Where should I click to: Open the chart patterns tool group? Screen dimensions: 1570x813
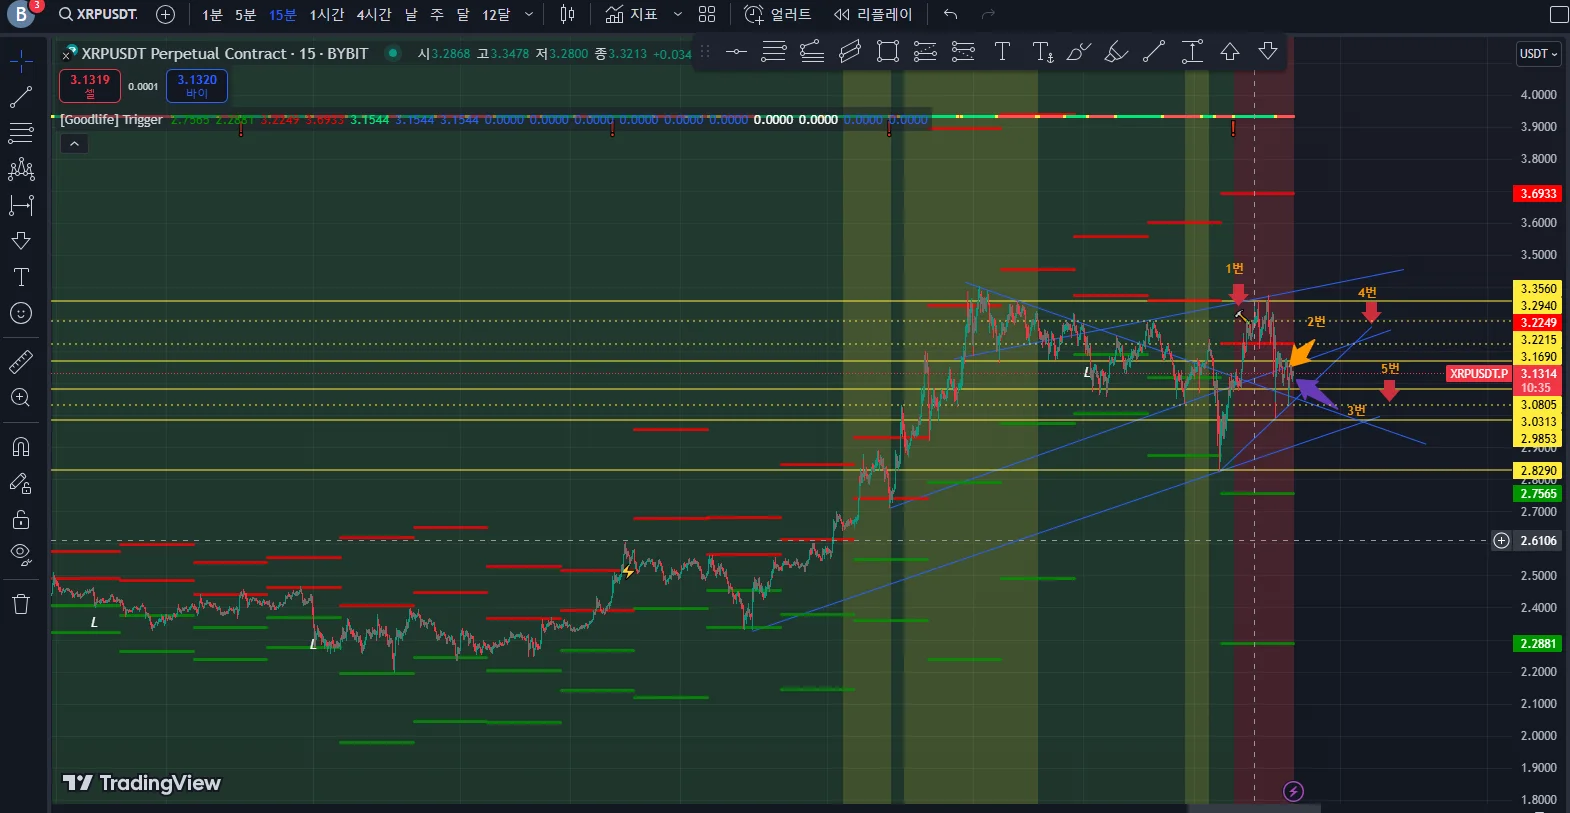click(x=21, y=169)
